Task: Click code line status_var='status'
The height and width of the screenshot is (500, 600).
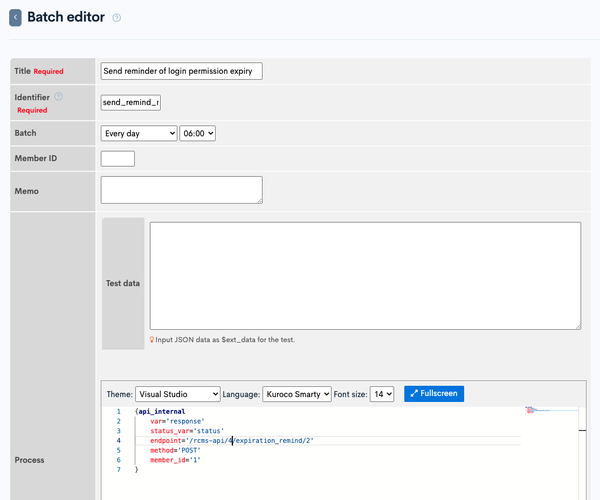Action: [x=187, y=431]
